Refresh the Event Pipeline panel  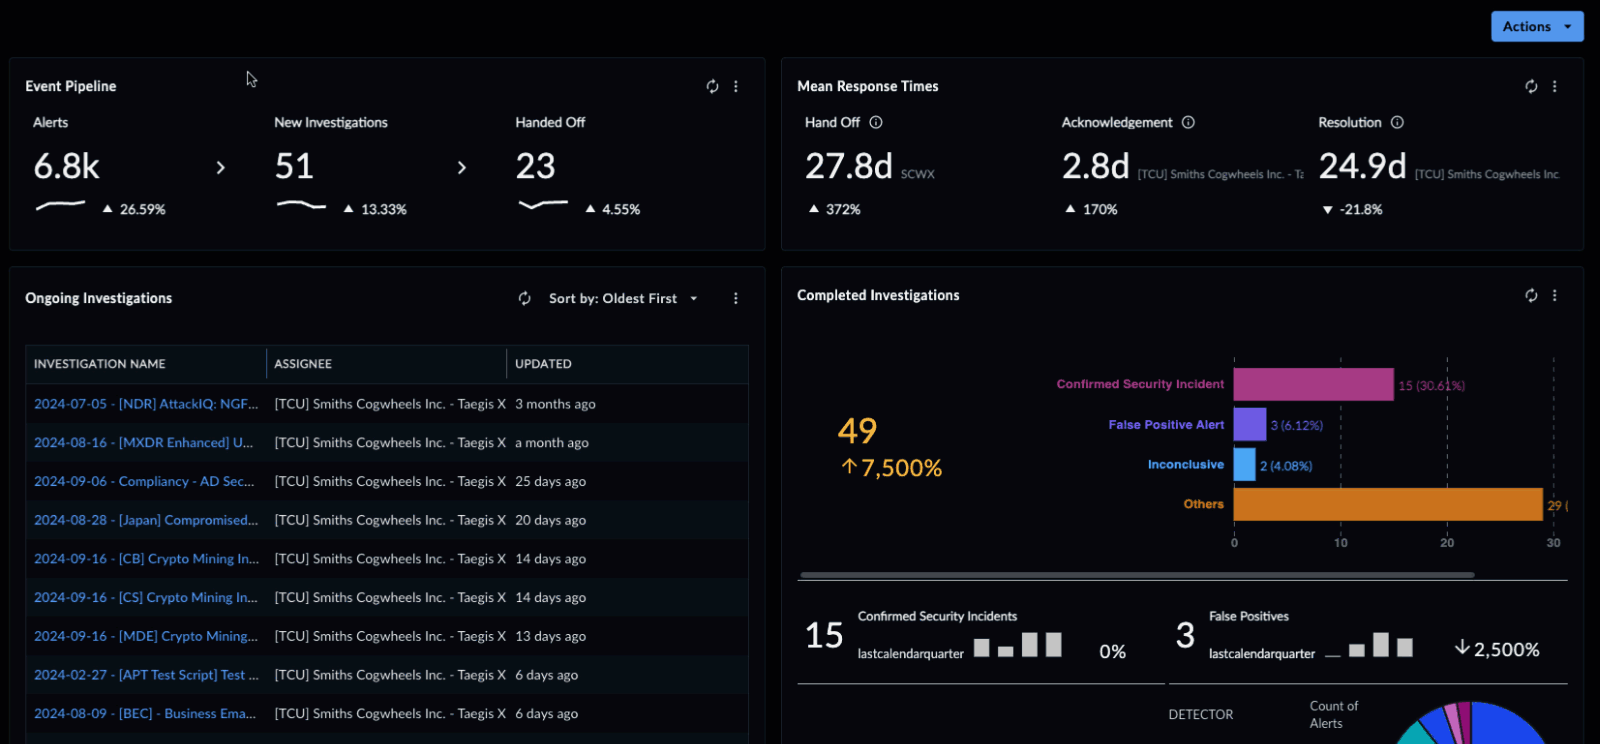(712, 87)
